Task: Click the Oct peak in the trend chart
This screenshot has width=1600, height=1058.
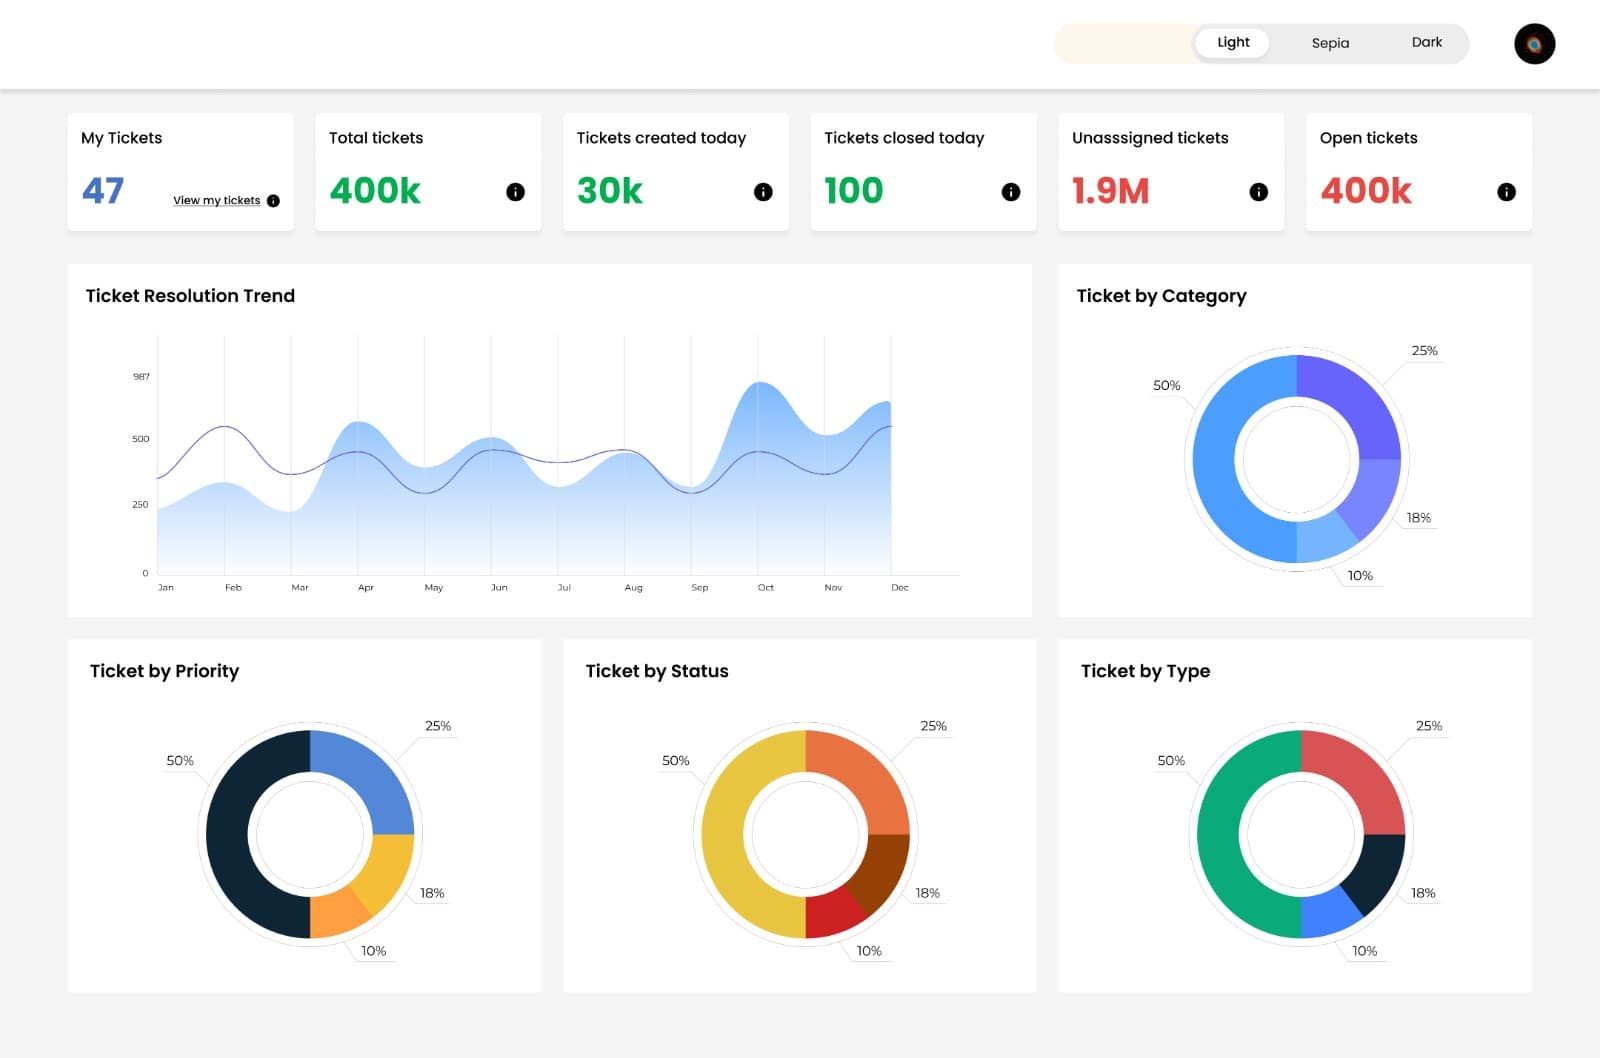Action: coord(759,383)
